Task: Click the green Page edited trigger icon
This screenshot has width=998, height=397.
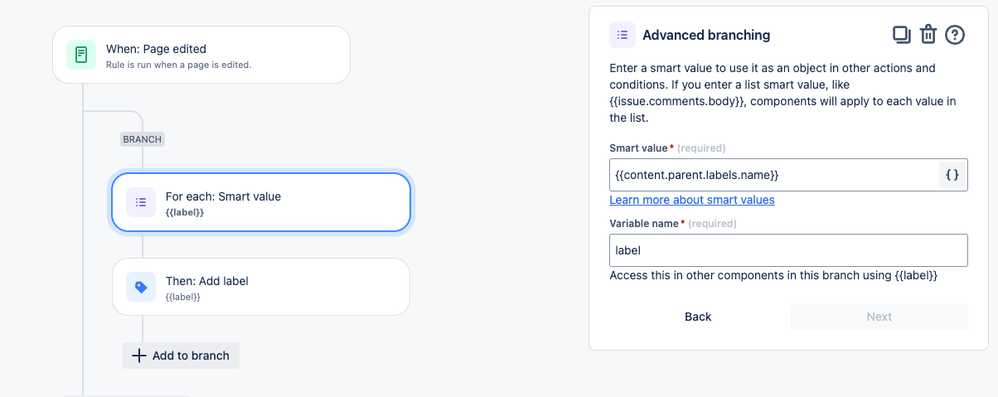Action: coord(81,55)
